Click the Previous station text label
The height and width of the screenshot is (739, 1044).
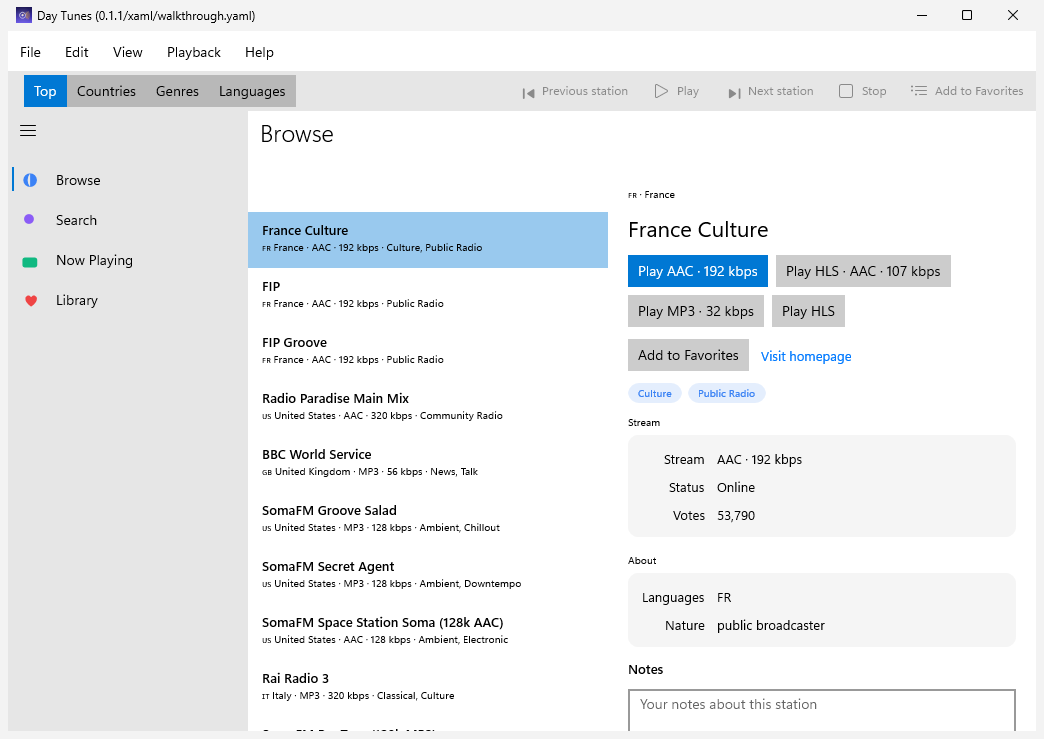point(585,91)
